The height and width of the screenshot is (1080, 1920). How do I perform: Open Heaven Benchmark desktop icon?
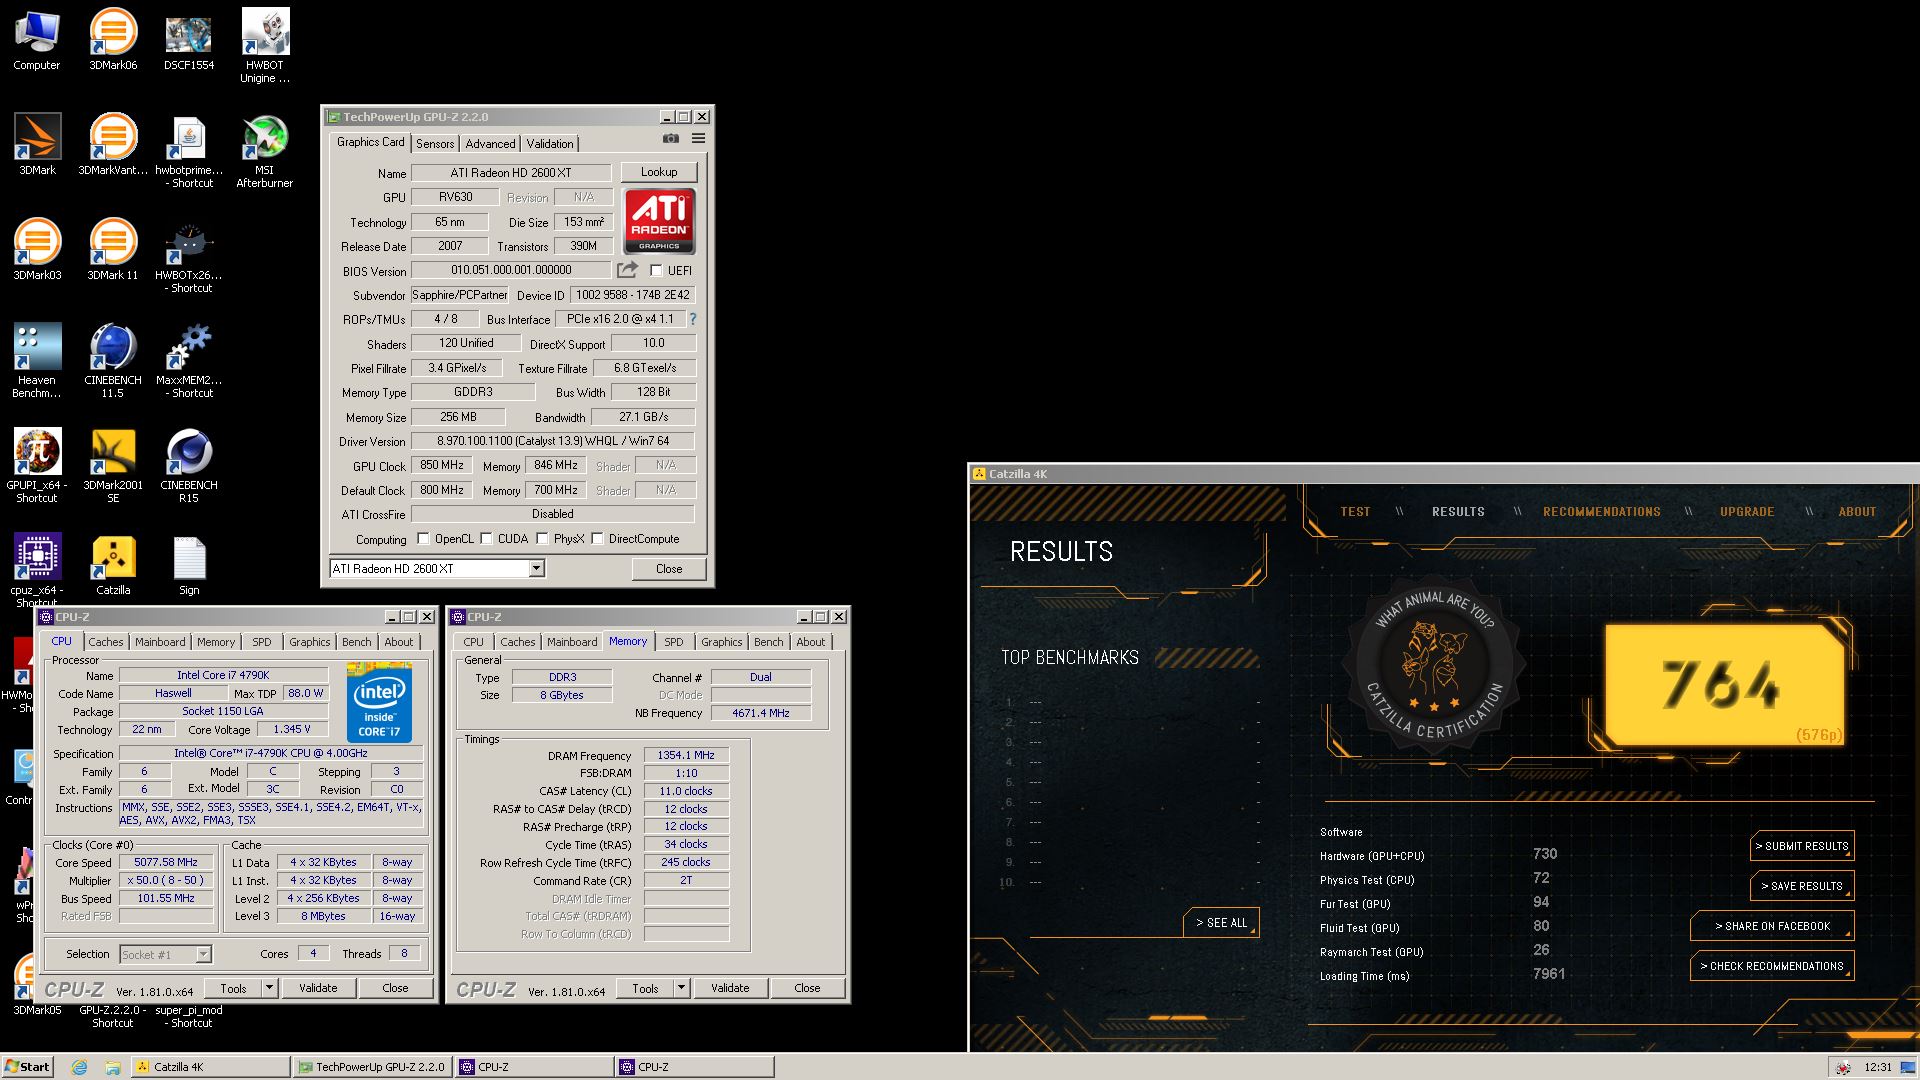click(37, 361)
